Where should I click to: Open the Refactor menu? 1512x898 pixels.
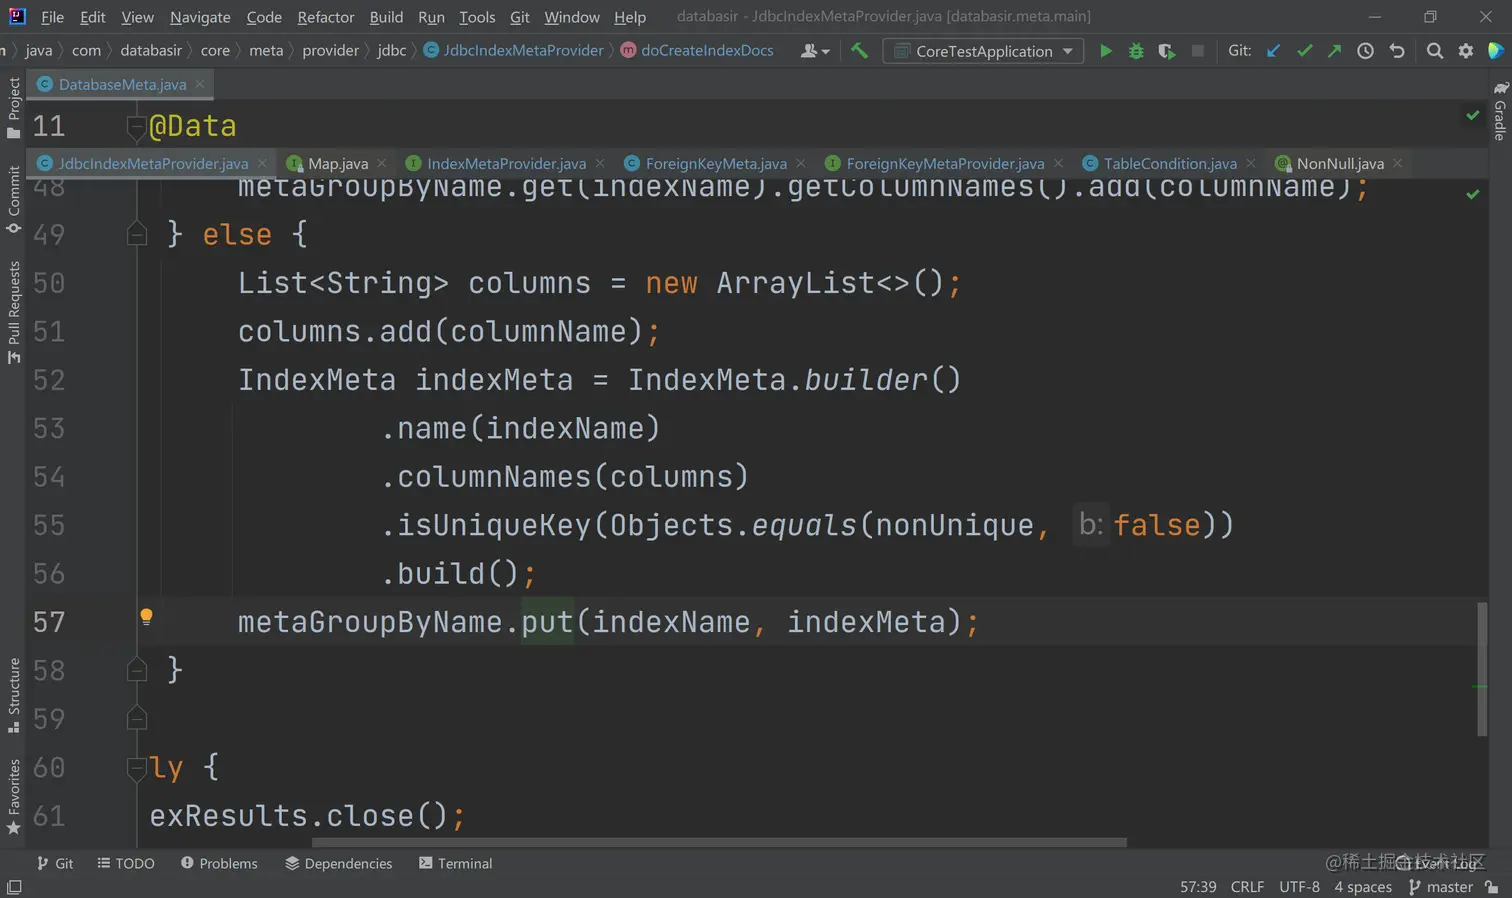click(325, 17)
